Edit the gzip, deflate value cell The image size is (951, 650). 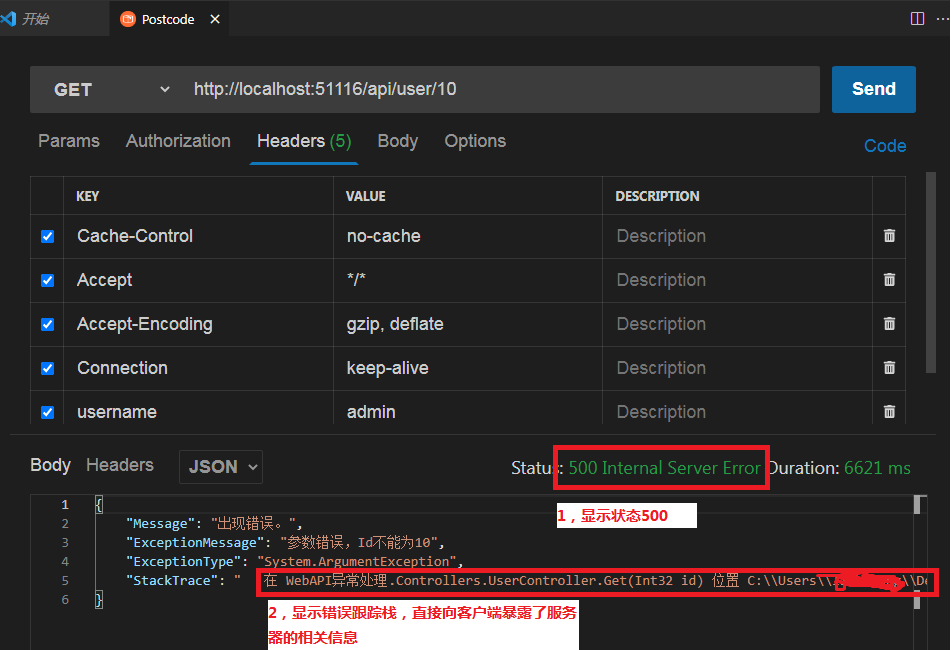468,324
